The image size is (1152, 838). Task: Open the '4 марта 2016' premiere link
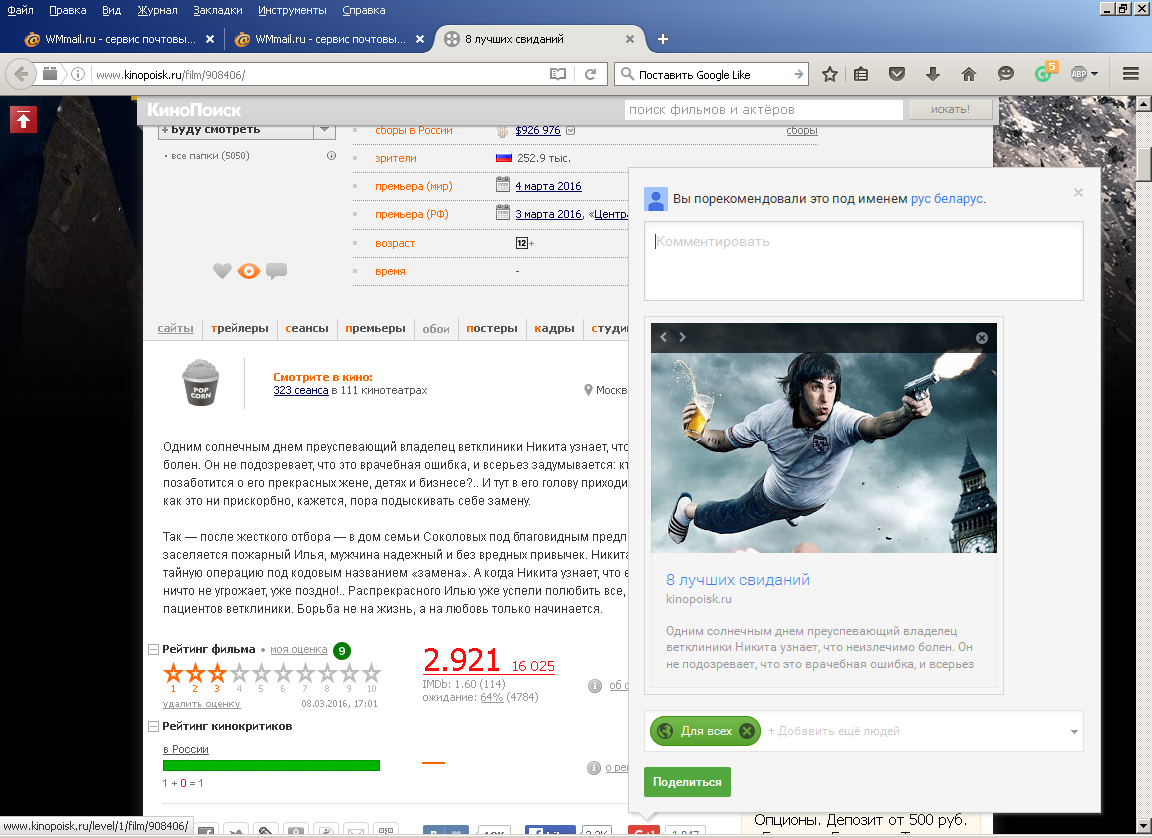pos(548,186)
